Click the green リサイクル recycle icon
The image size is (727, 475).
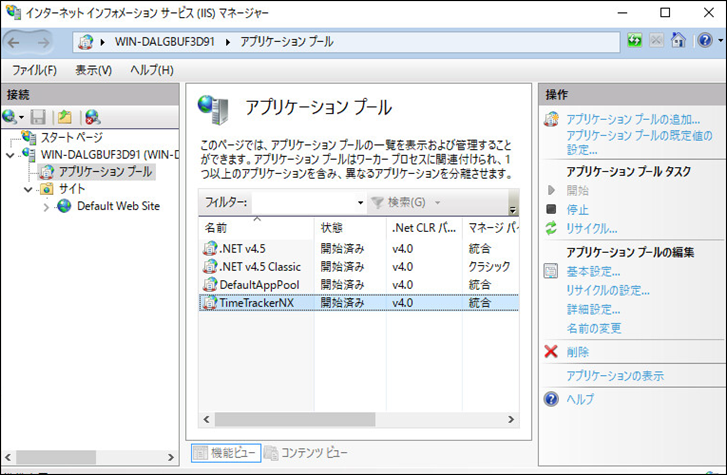(x=551, y=228)
